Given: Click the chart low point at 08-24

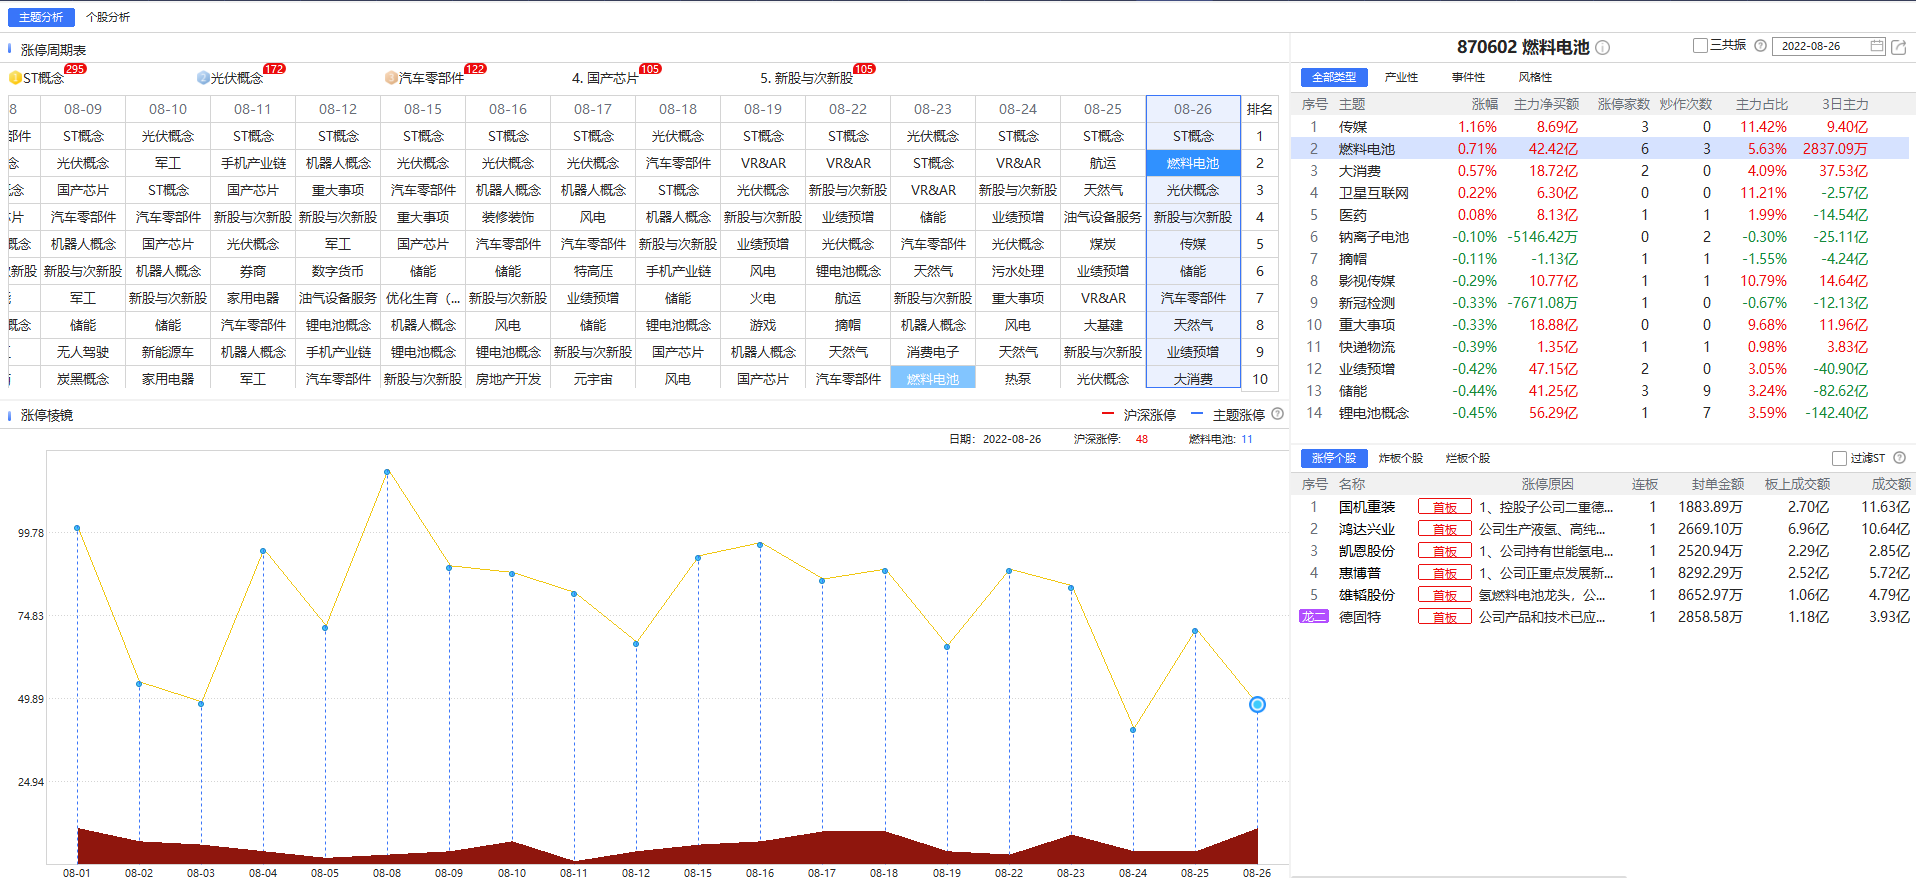Looking at the screenshot, I should point(1133,730).
